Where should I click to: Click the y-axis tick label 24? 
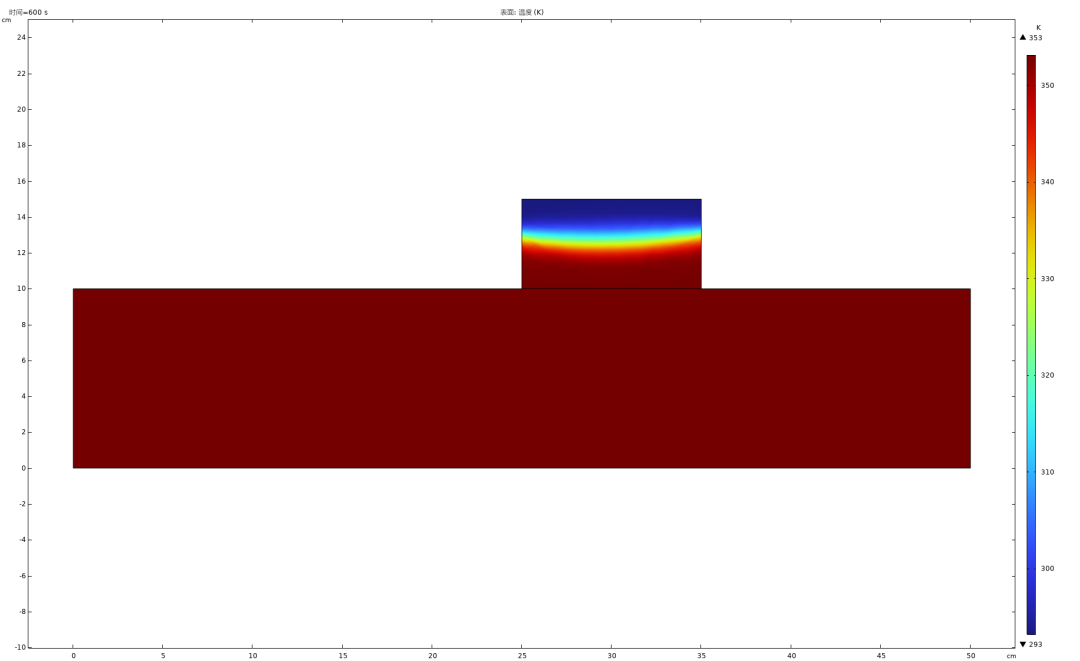(21, 37)
